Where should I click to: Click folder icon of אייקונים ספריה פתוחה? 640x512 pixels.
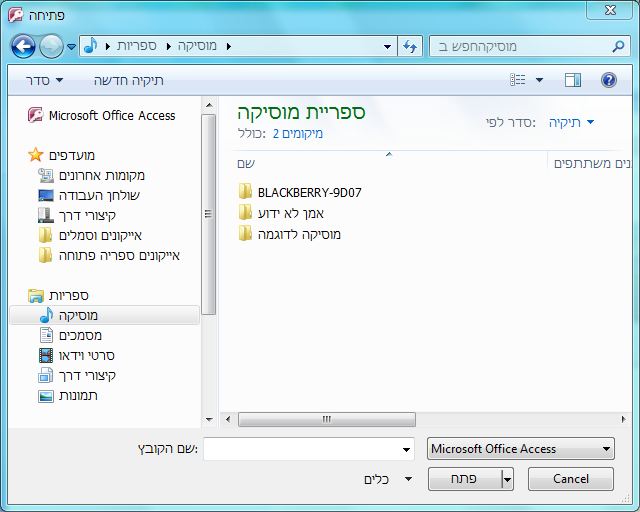(x=45, y=255)
